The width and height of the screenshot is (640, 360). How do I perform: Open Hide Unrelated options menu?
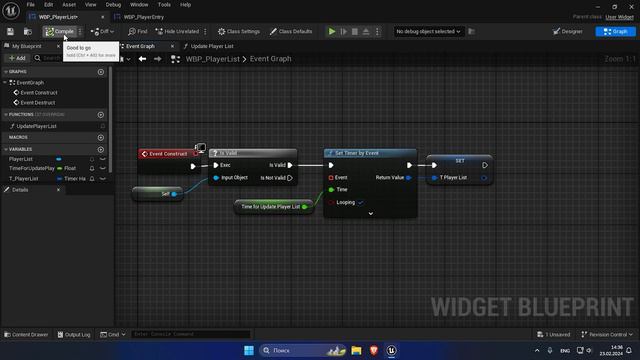click(205, 31)
